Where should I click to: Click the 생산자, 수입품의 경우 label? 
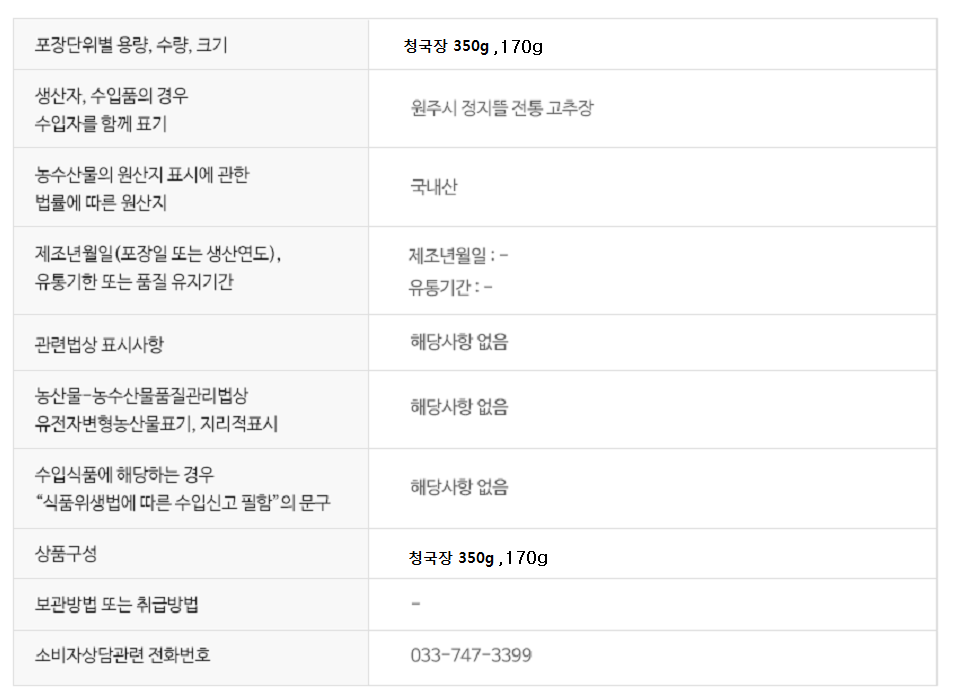[111, 97]
